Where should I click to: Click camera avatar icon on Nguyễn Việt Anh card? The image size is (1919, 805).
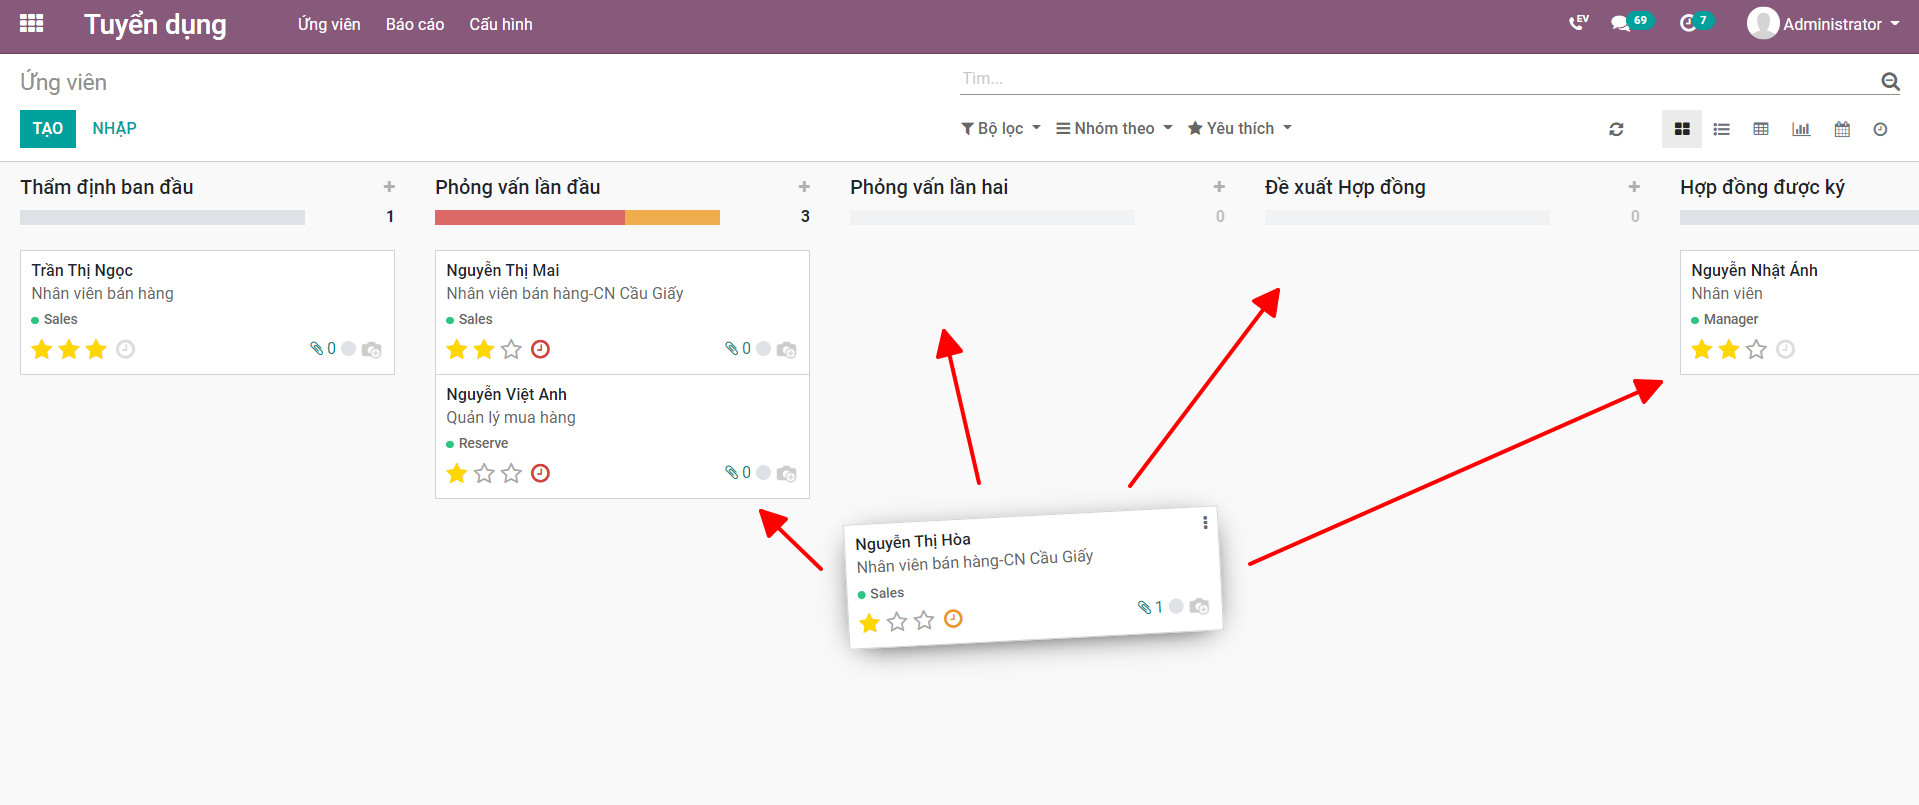point(786,473)
